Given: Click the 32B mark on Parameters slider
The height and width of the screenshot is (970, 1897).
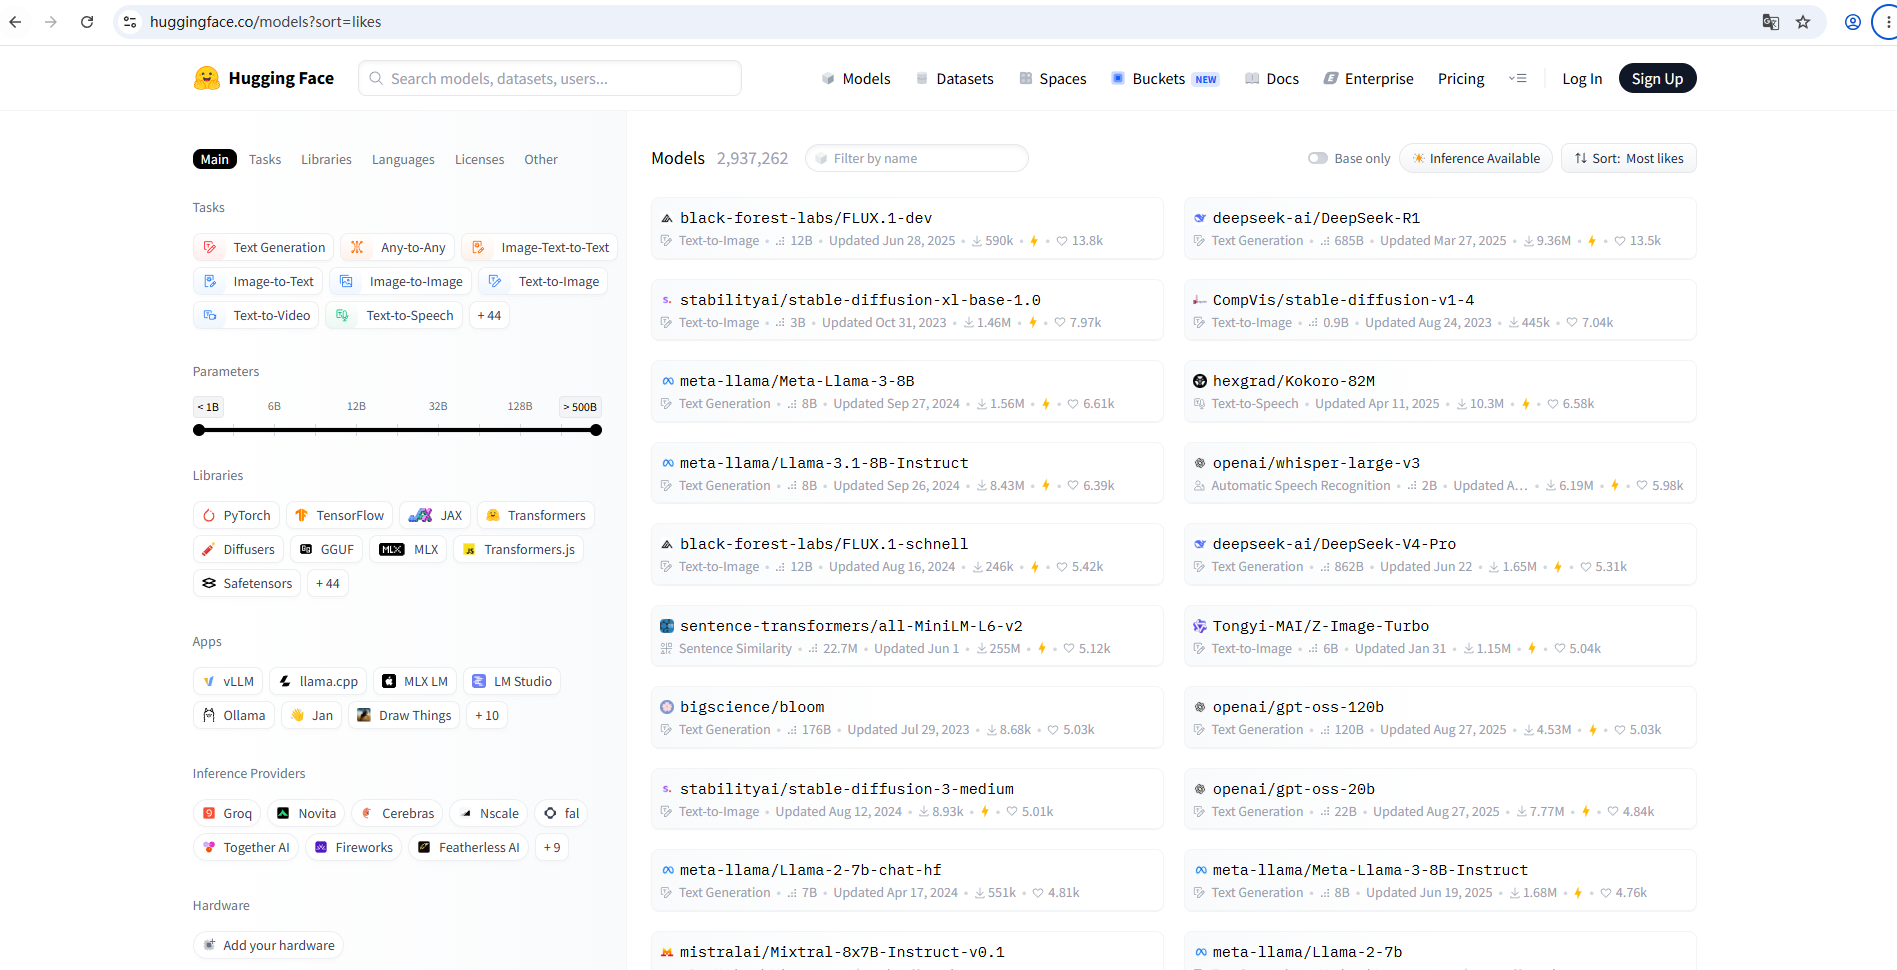Looking at the screenshot, I should (438, 407).
